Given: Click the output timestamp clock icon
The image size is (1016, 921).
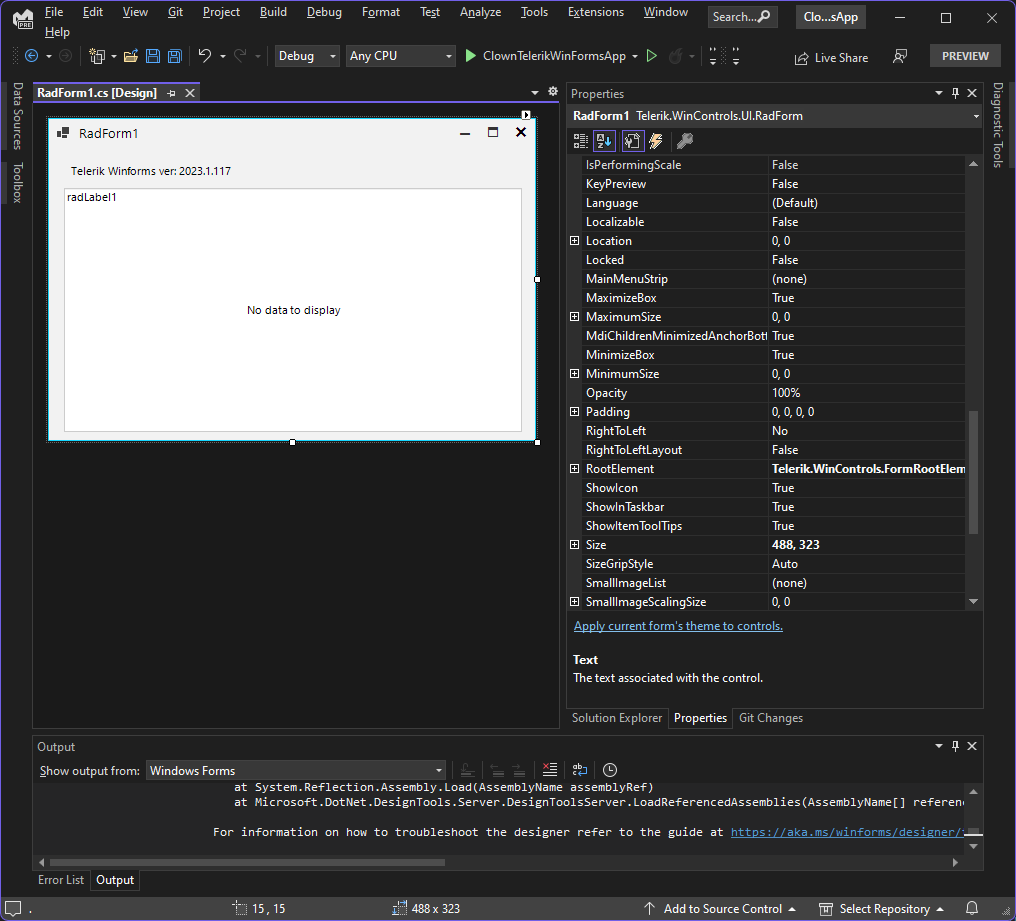Looking at the screenshot, I should point(610,770).
